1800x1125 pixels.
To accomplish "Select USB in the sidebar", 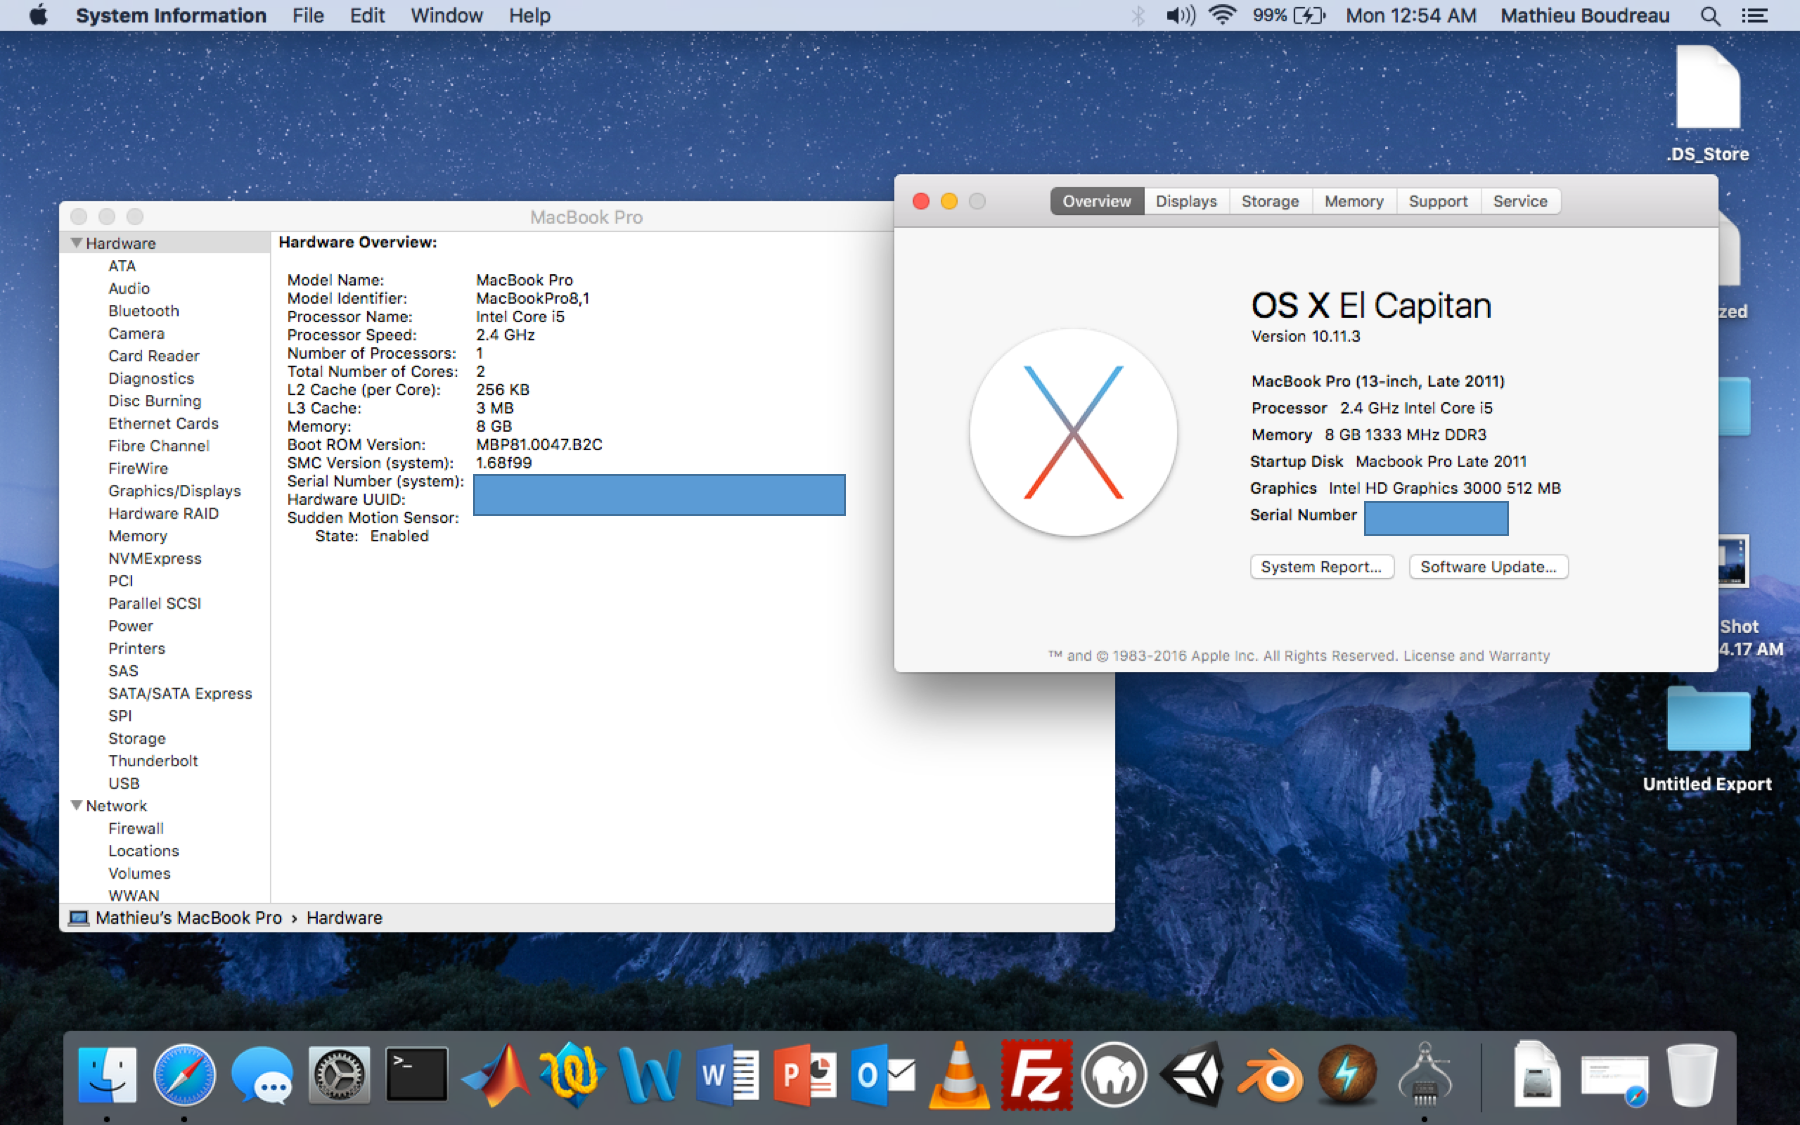I will (x=124, y=783).
